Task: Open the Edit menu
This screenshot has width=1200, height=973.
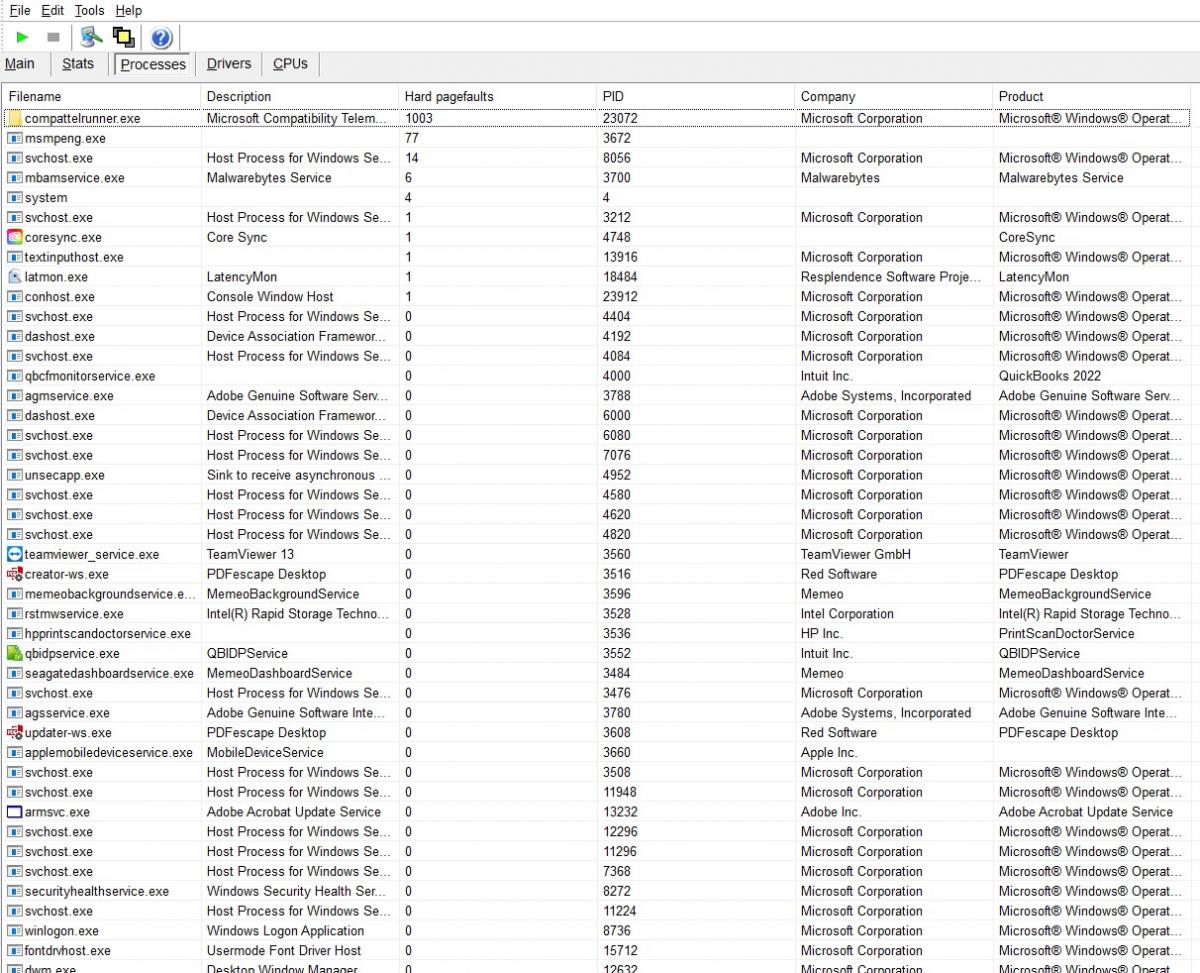Action: tap(53, 10)
